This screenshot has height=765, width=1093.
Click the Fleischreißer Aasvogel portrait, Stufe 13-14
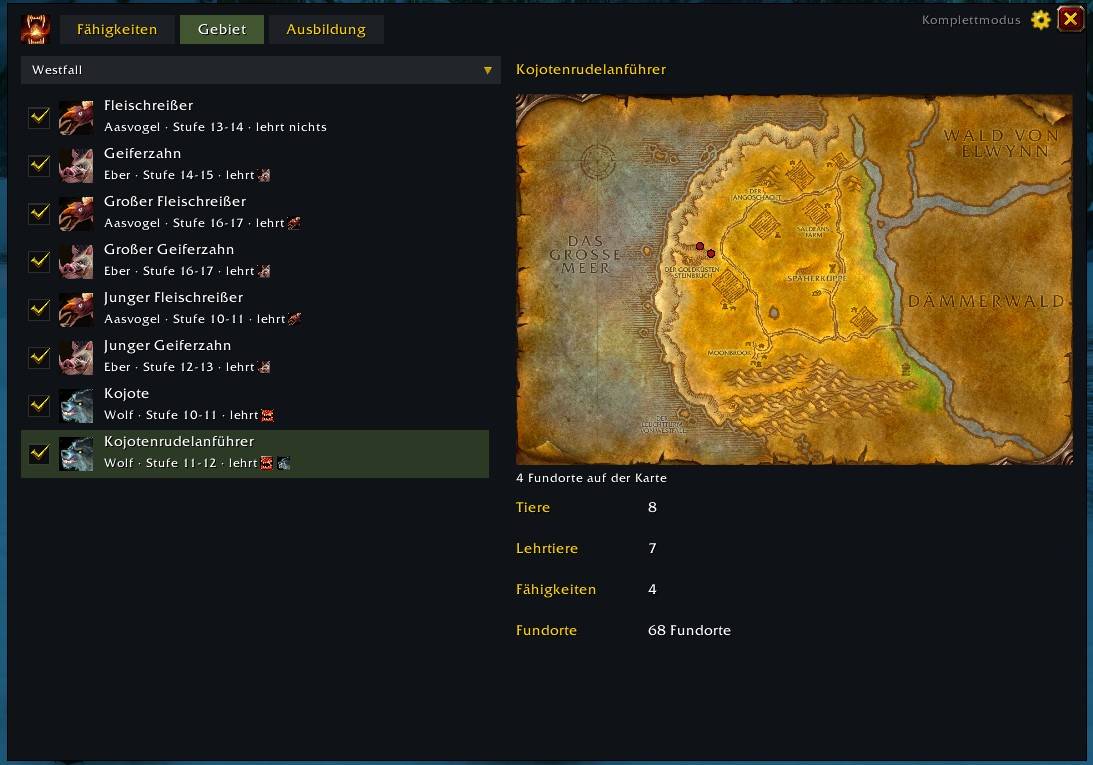pyautogui.click(x=76, y=116)
